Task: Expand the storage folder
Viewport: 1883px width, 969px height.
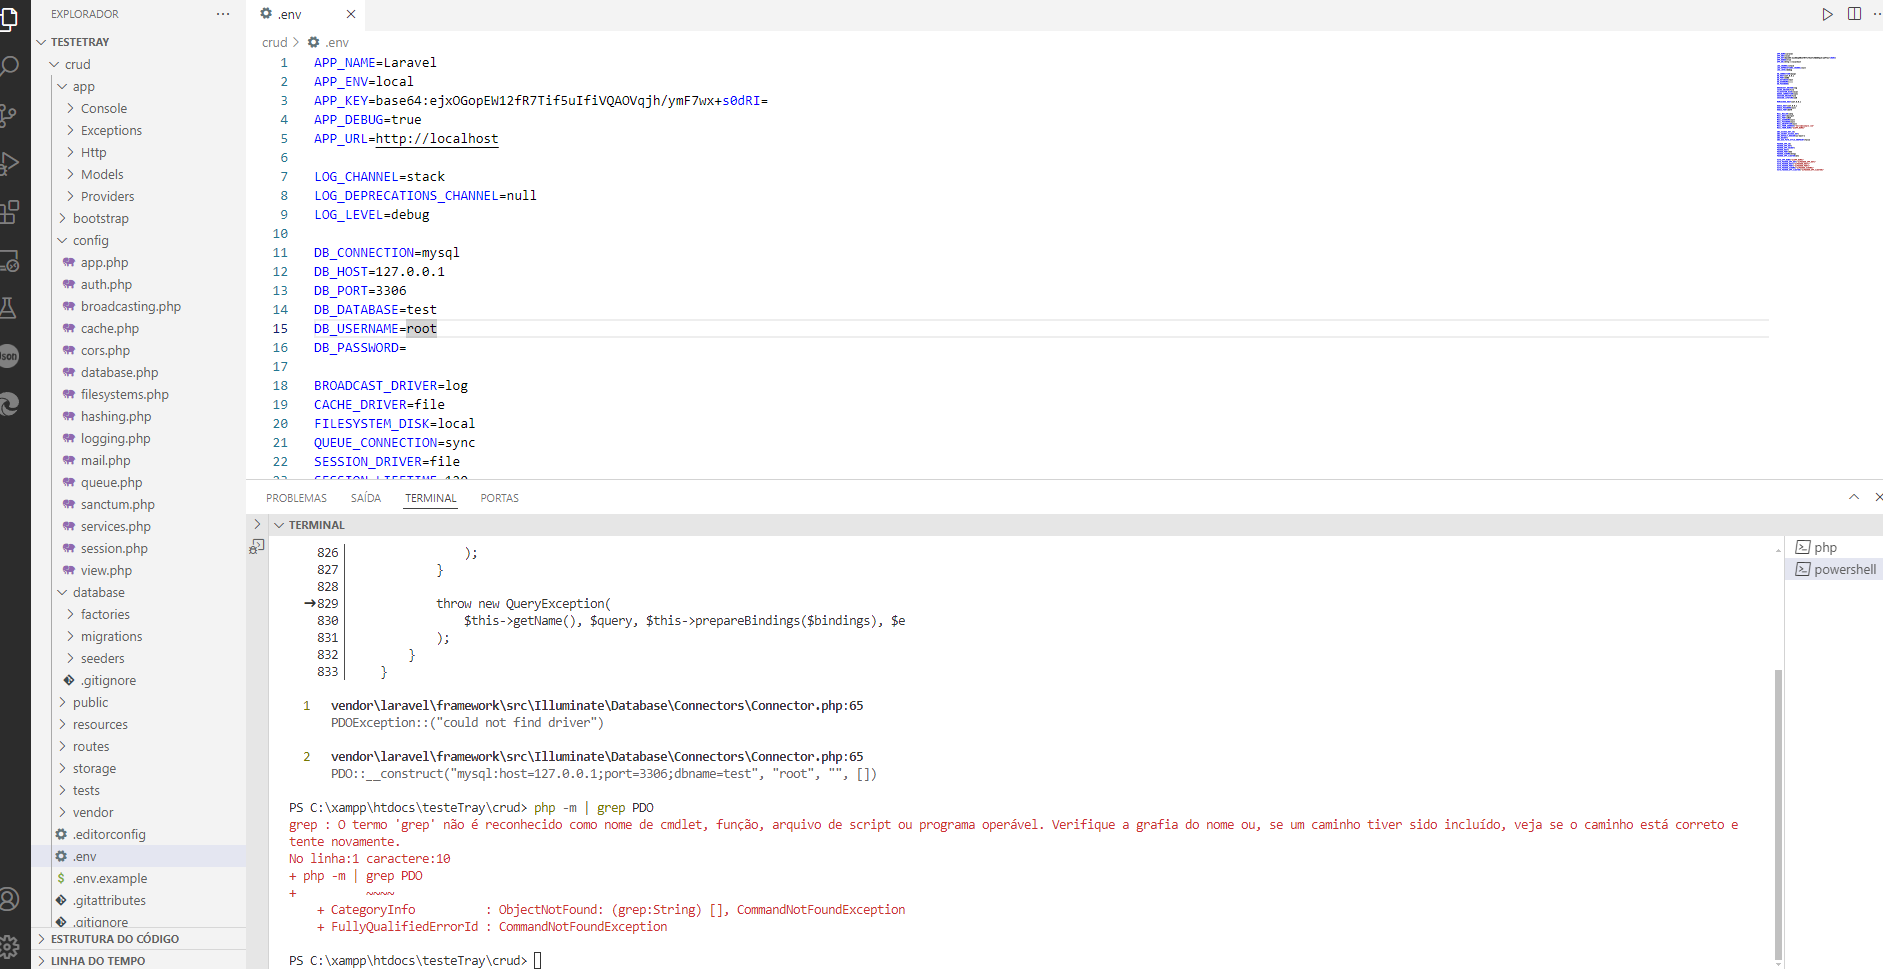Action: (139, 768)
